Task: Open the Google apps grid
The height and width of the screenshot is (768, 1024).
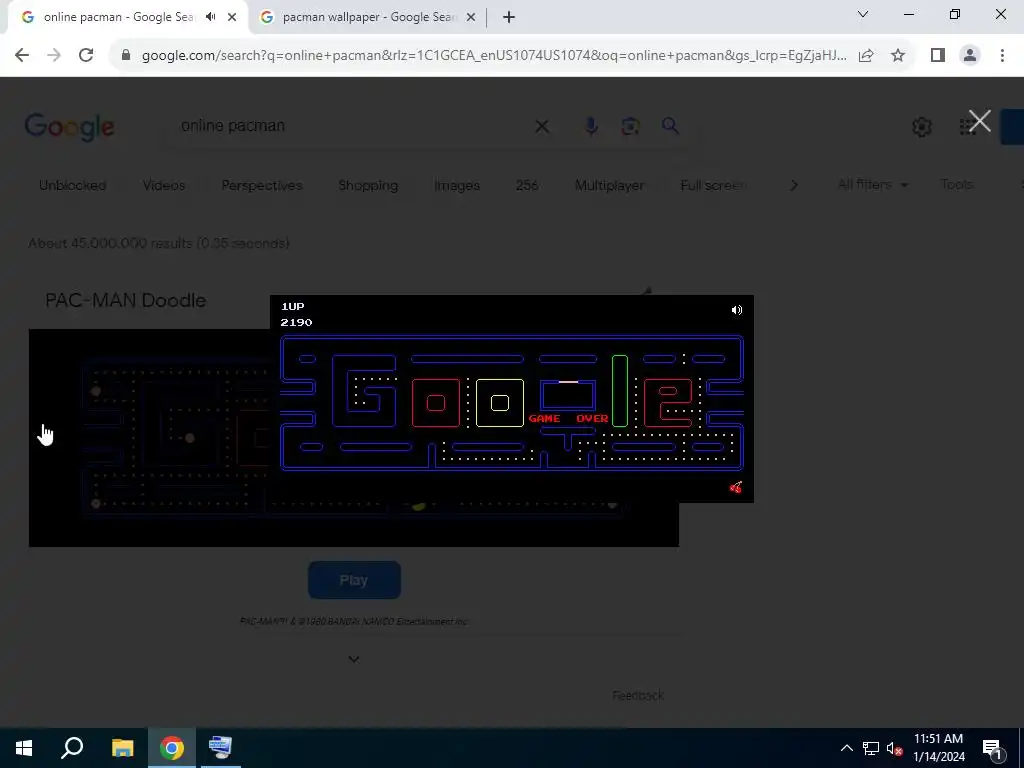Action: click(967, 127)
